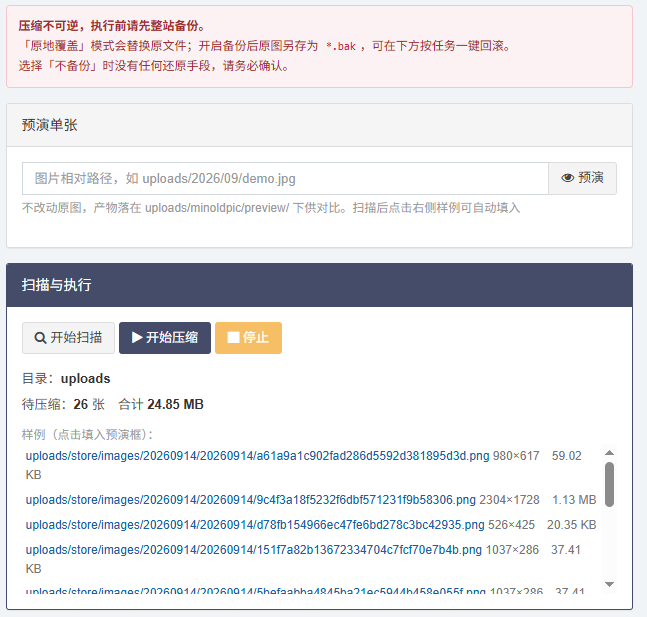
Task: Click the directory name uploads text
Action: (85, 378)
